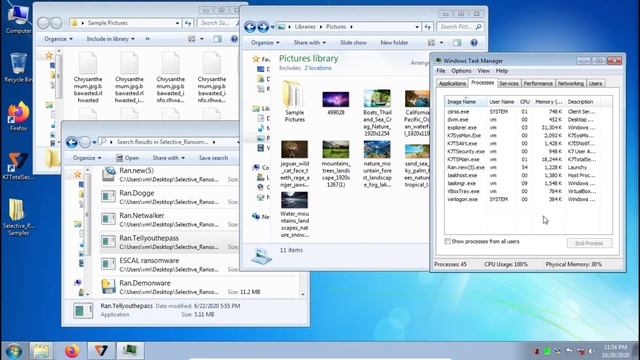Select Water_mountains landscape thumbnail

294,215
